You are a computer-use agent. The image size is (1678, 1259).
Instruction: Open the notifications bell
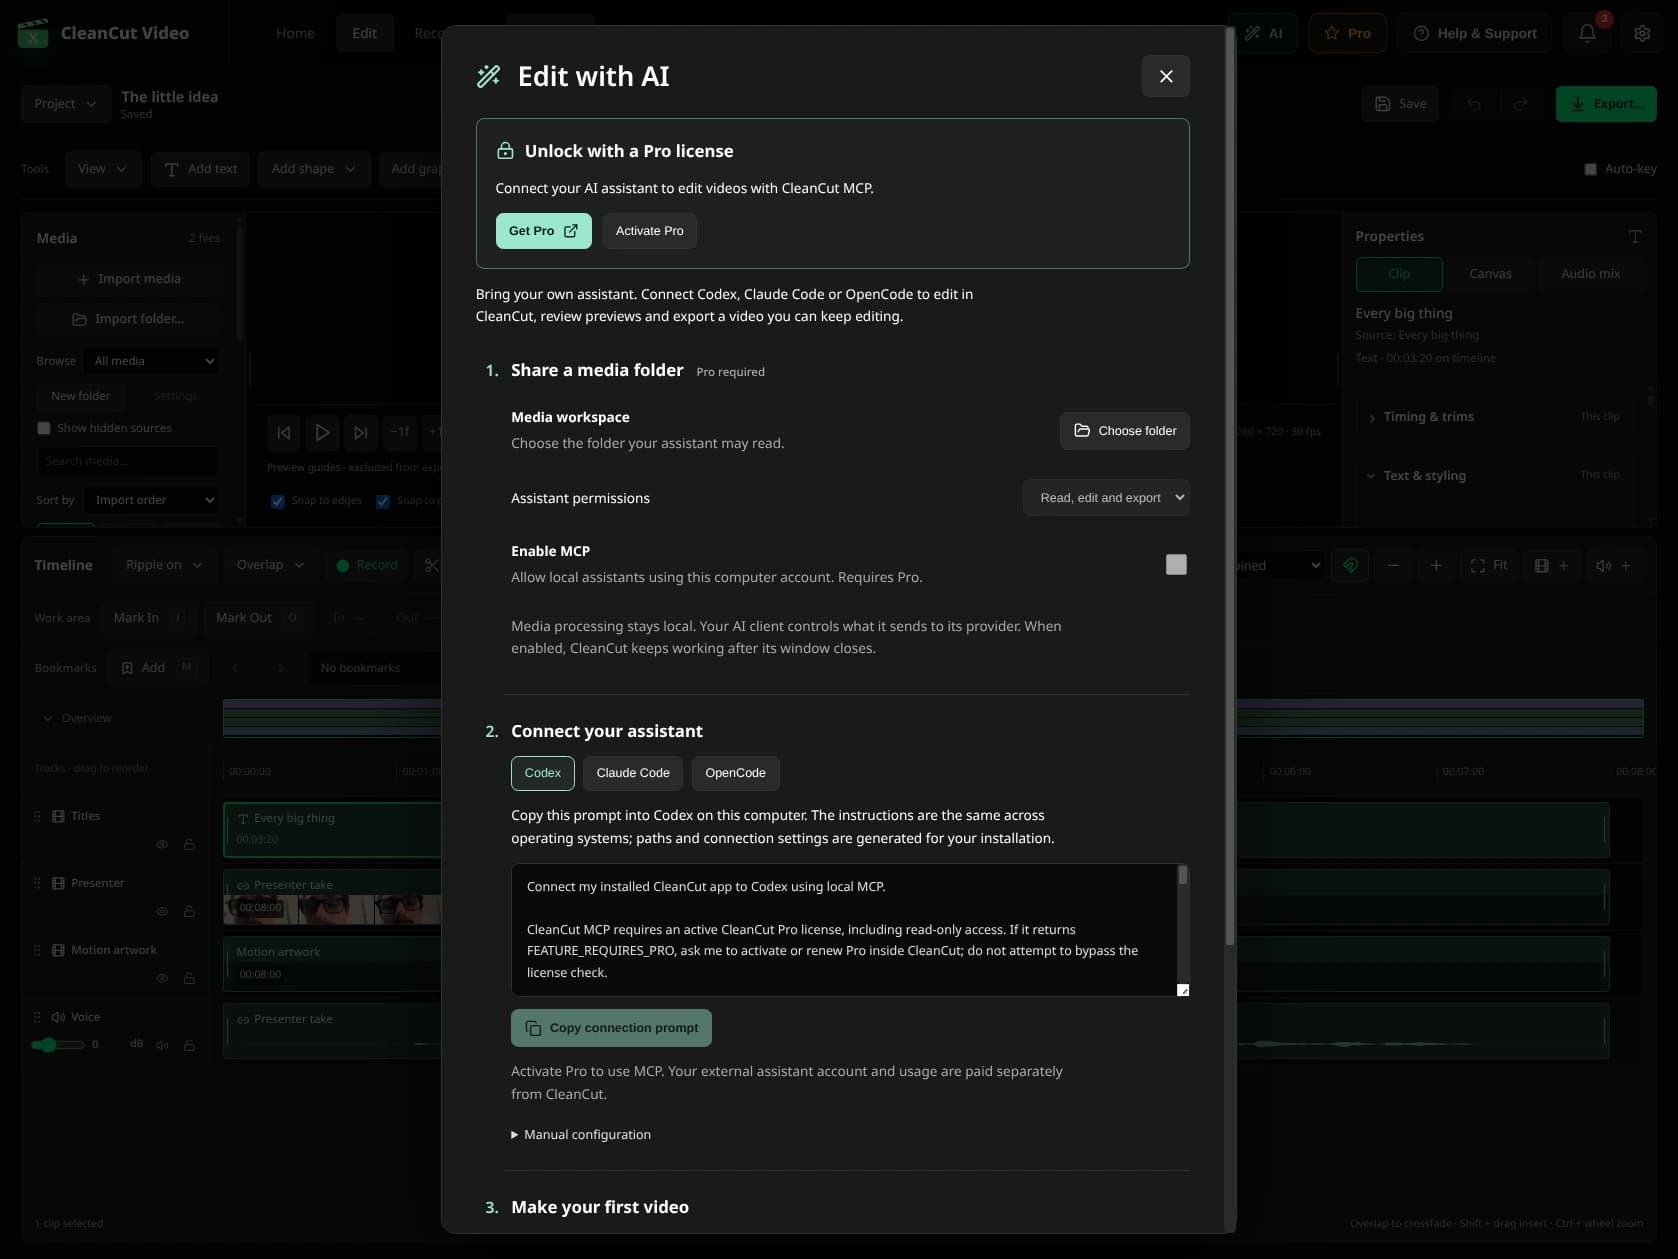coord(1587,33)
